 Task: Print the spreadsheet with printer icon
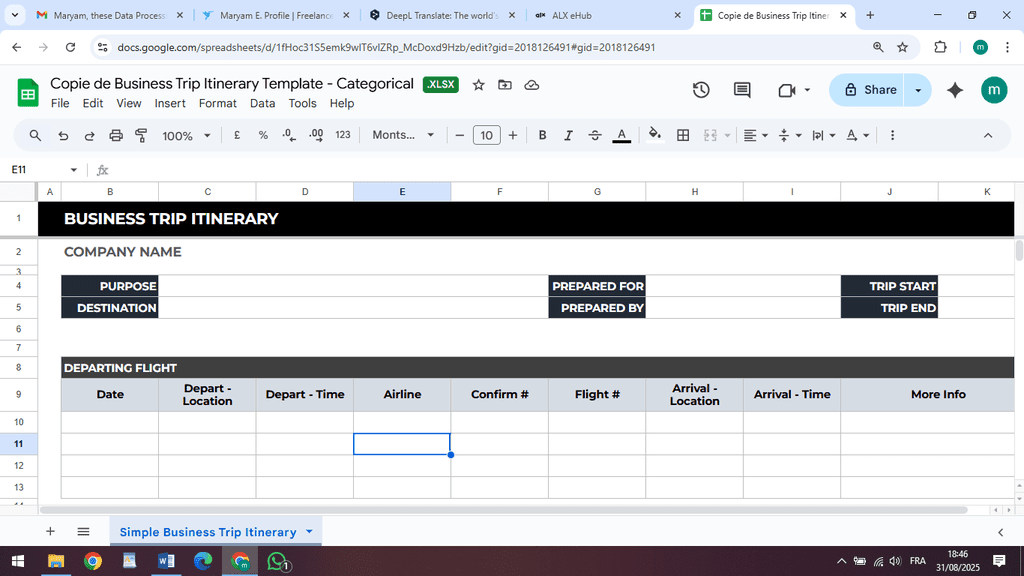(x=116, y=135)
